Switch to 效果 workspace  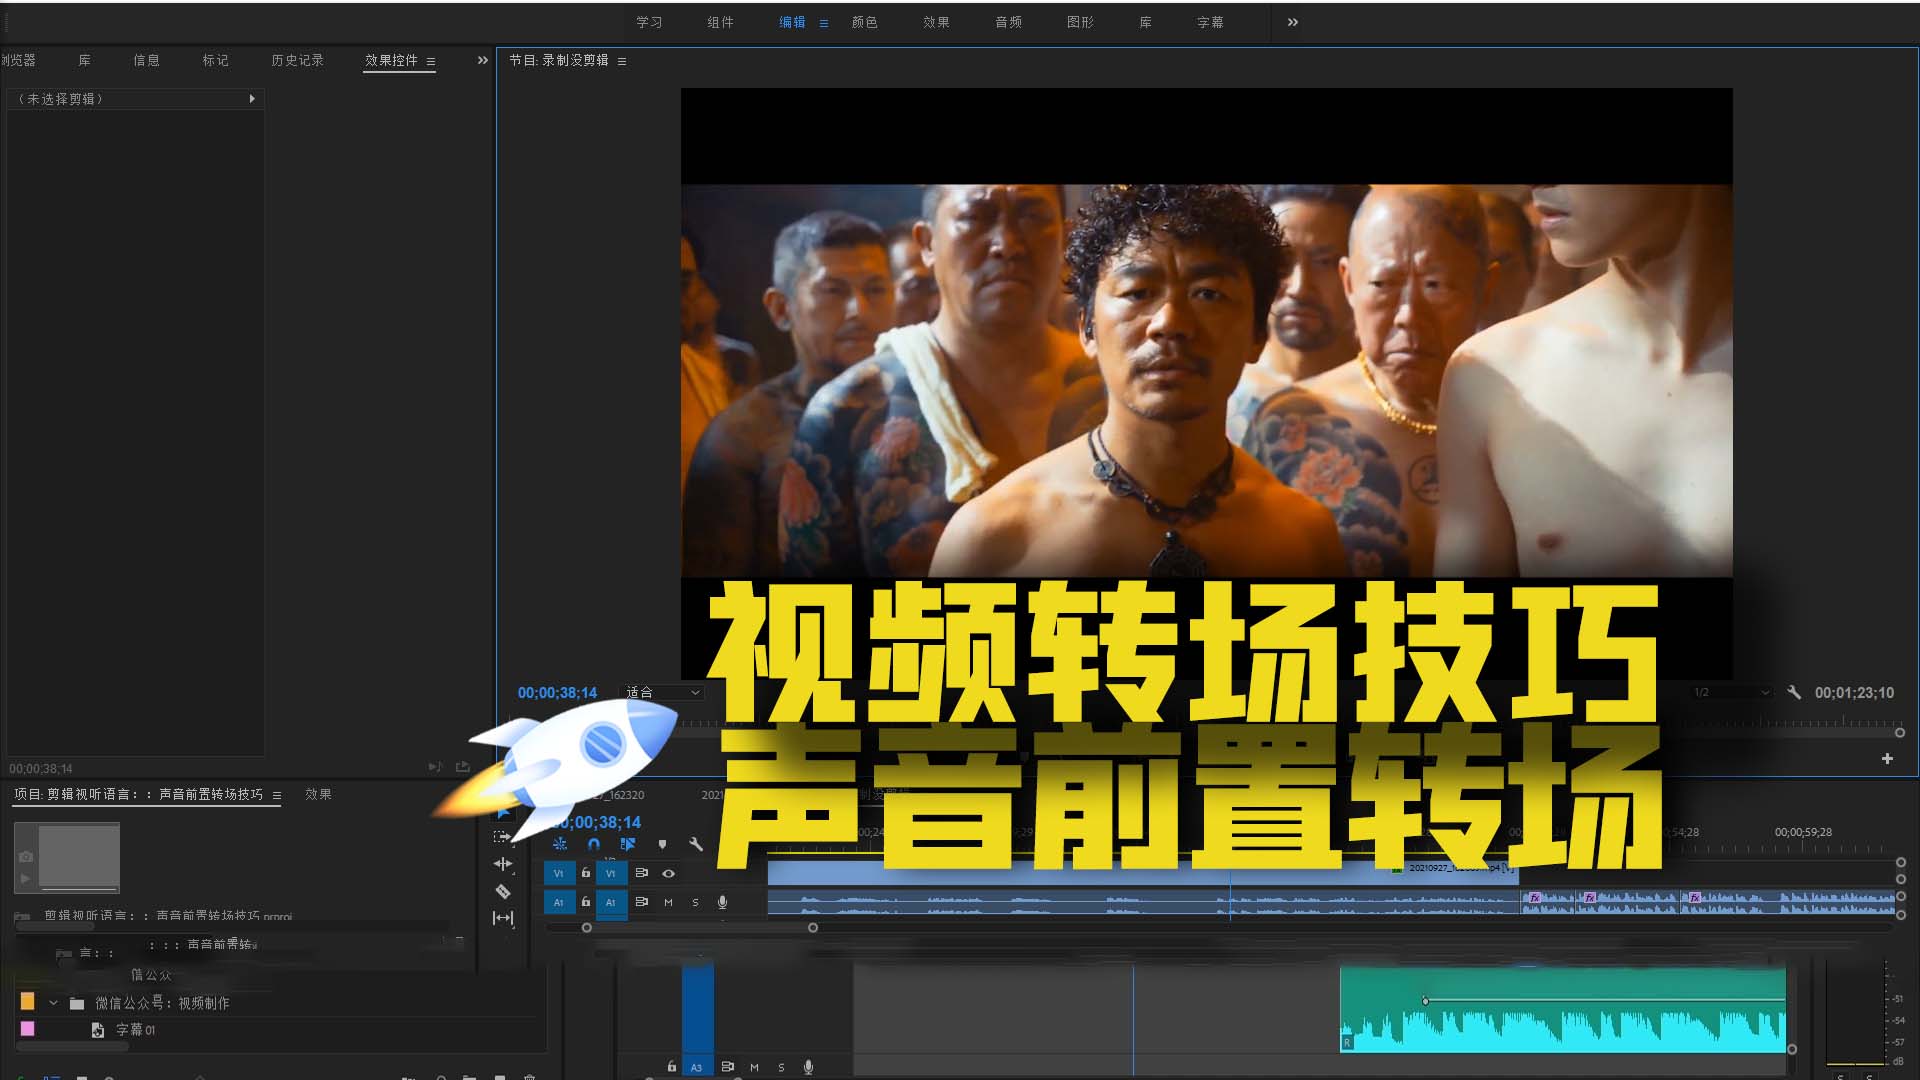click(936, 22)
